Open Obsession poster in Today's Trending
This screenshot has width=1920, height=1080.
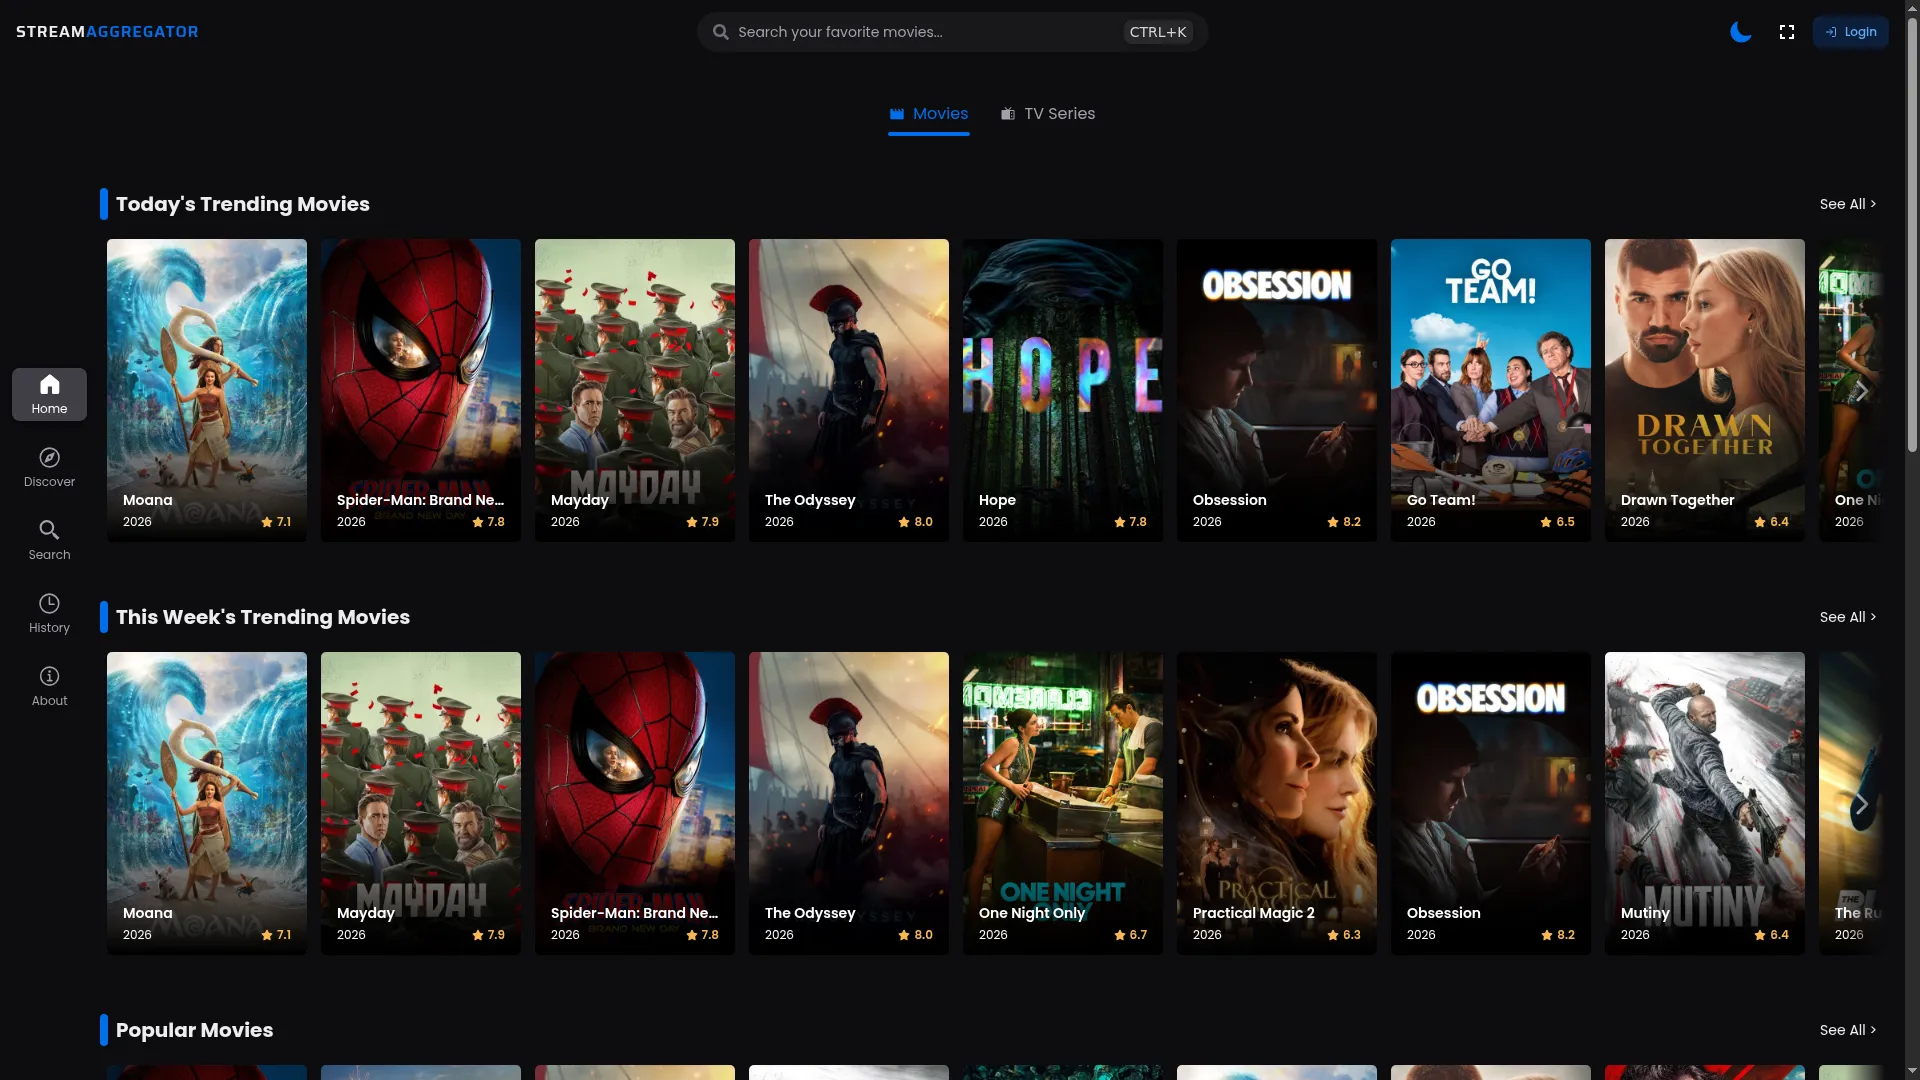1277,390
